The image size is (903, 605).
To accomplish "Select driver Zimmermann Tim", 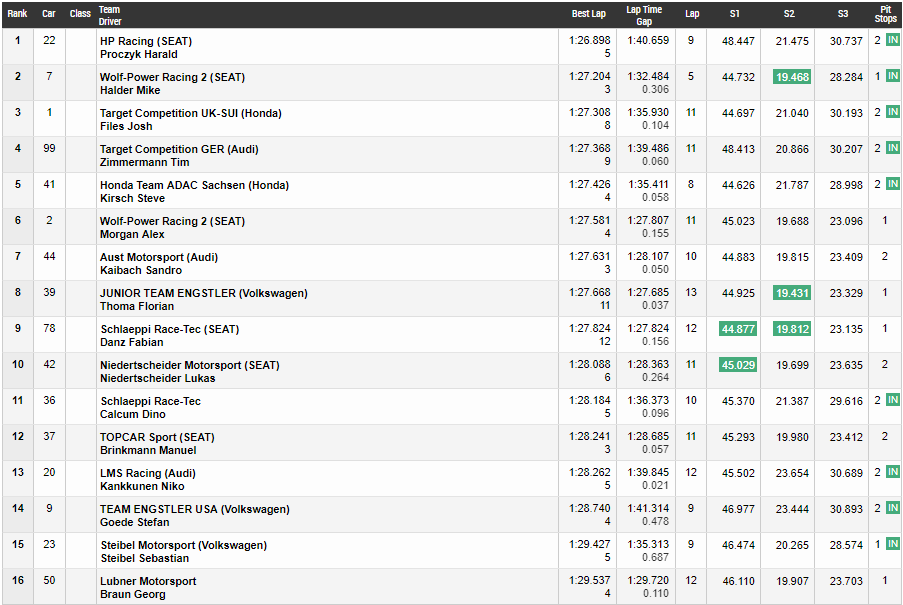I will click(x=145, y=162).
